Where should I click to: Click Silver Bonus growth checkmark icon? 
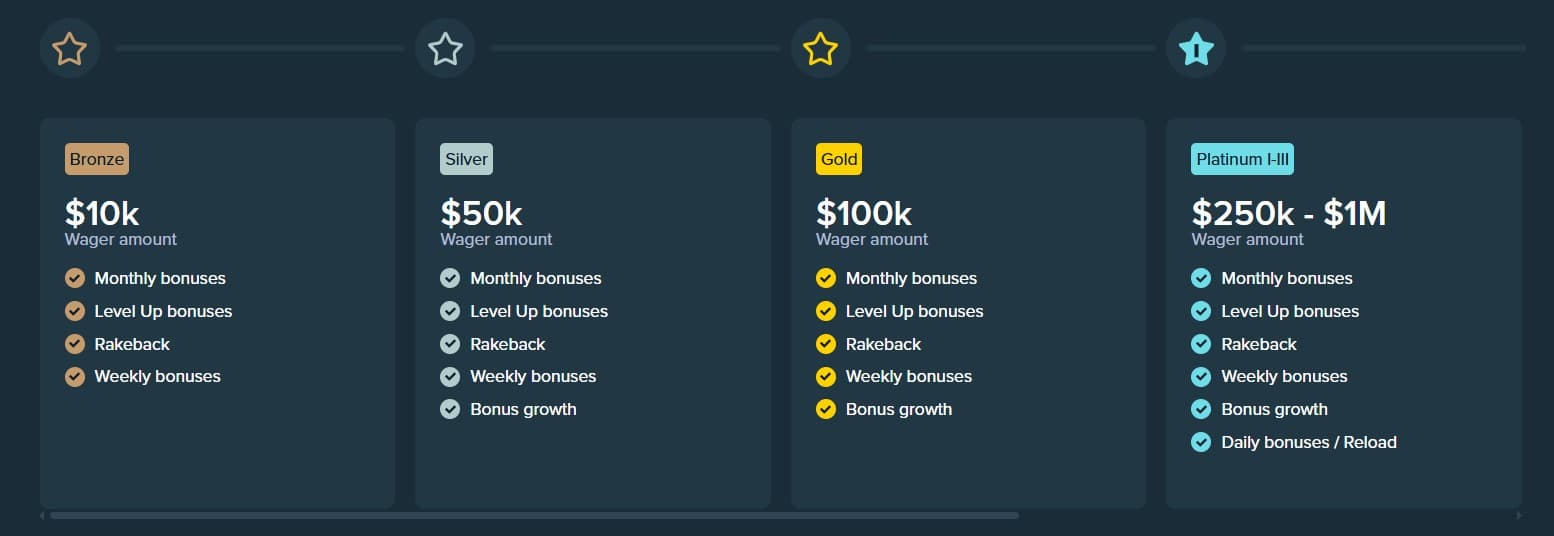pyautogui.click(x=450, y=409)
